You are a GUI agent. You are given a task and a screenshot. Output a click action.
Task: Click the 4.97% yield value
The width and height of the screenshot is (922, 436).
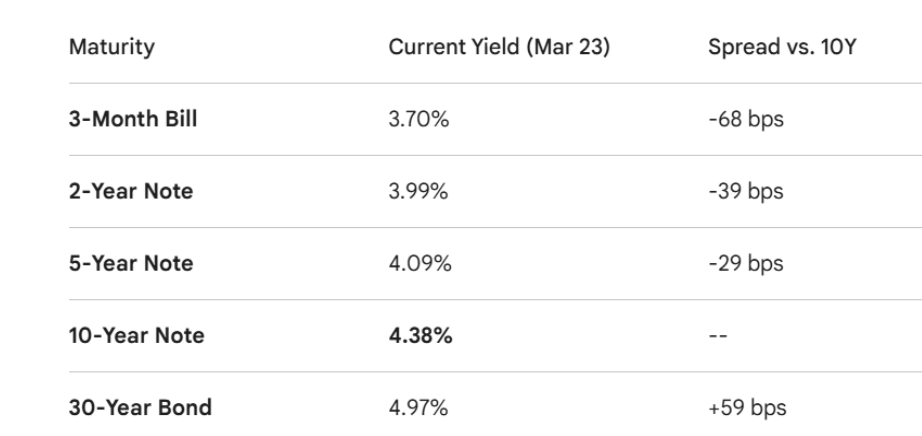click(x=418, y=408)
